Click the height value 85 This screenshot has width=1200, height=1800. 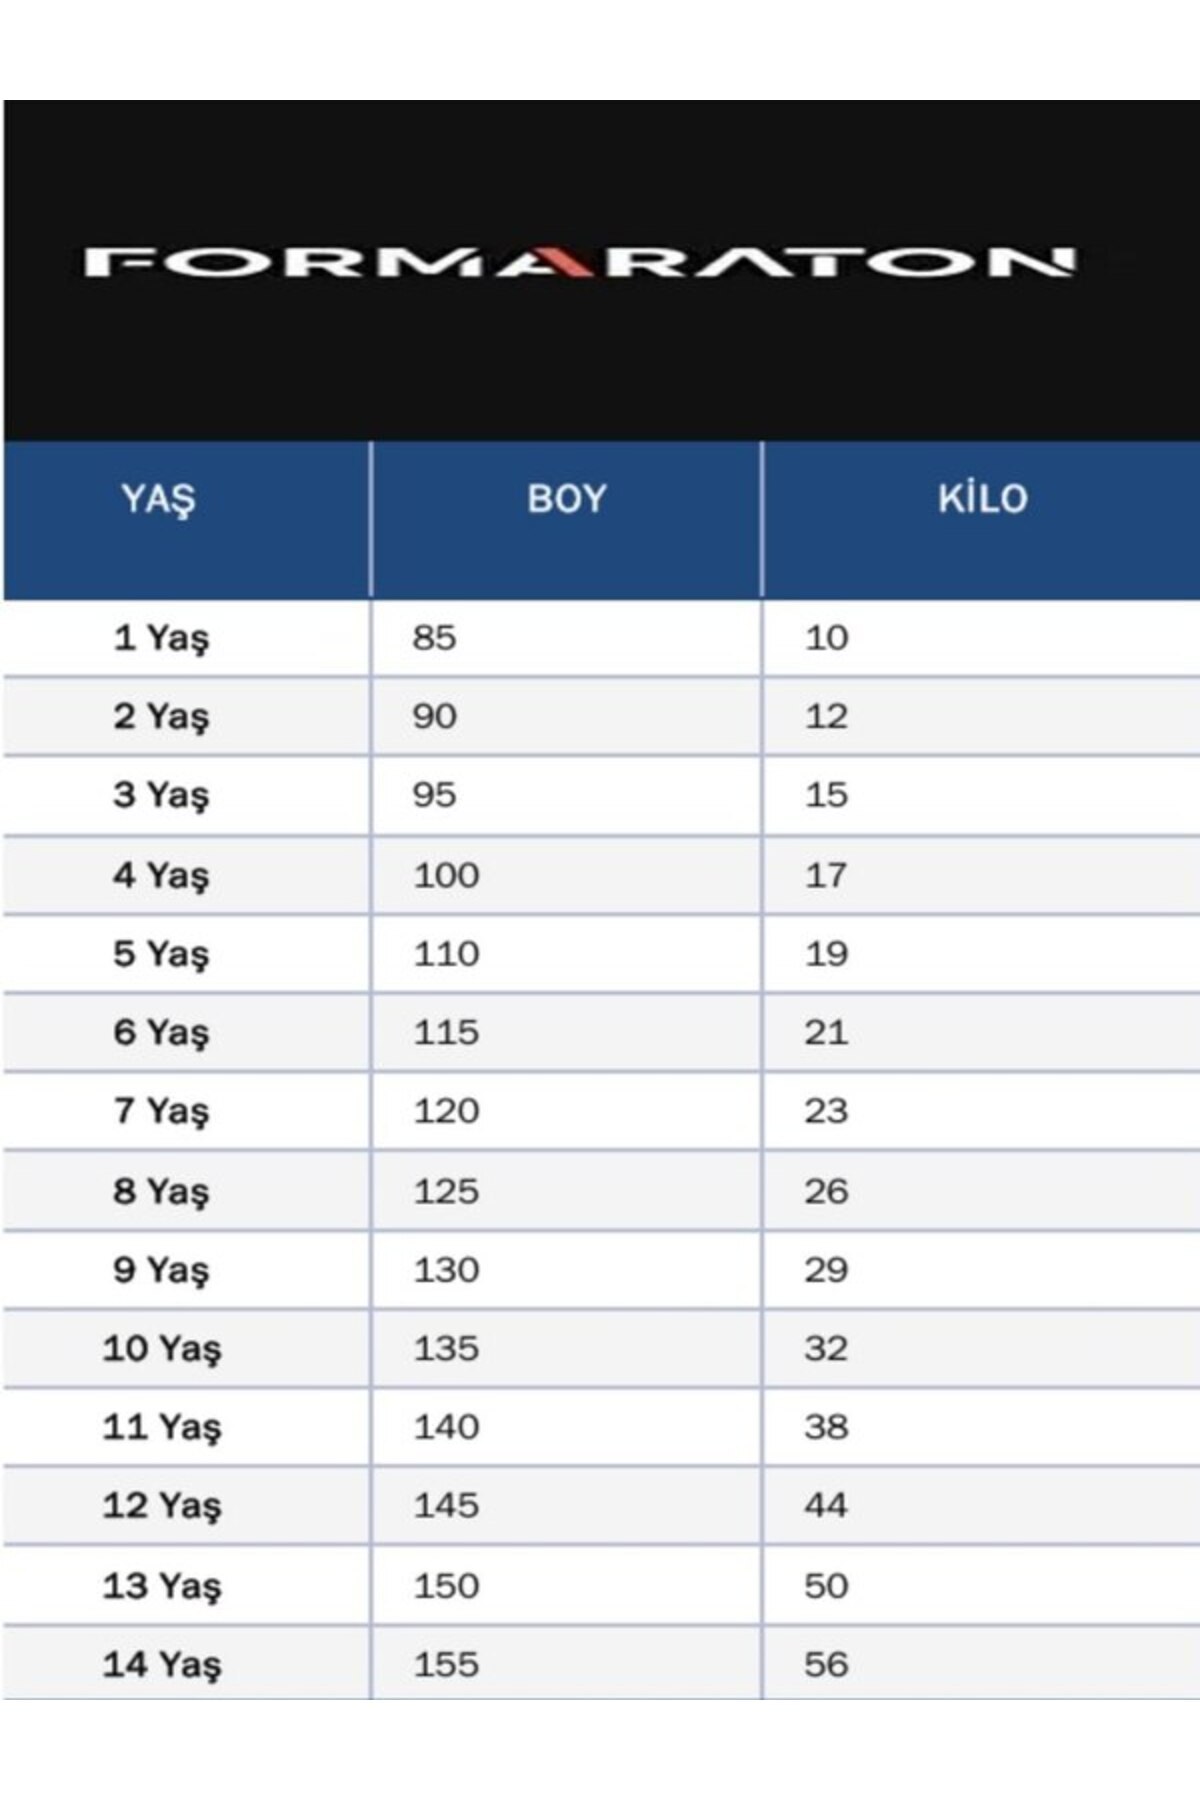[x=434, y=637]
